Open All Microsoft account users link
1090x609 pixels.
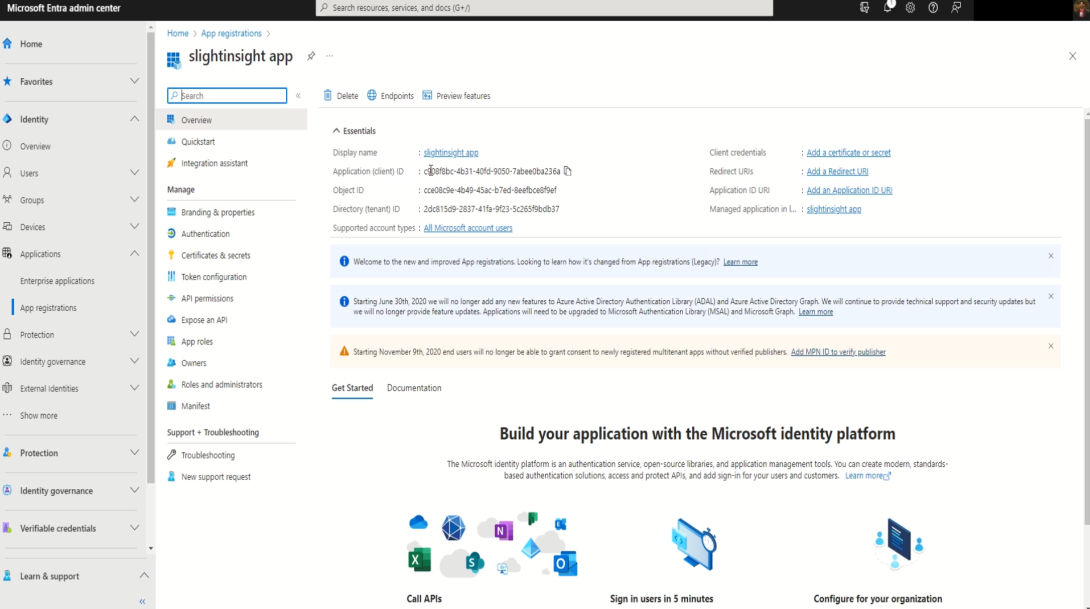click(x=468, y=227)
